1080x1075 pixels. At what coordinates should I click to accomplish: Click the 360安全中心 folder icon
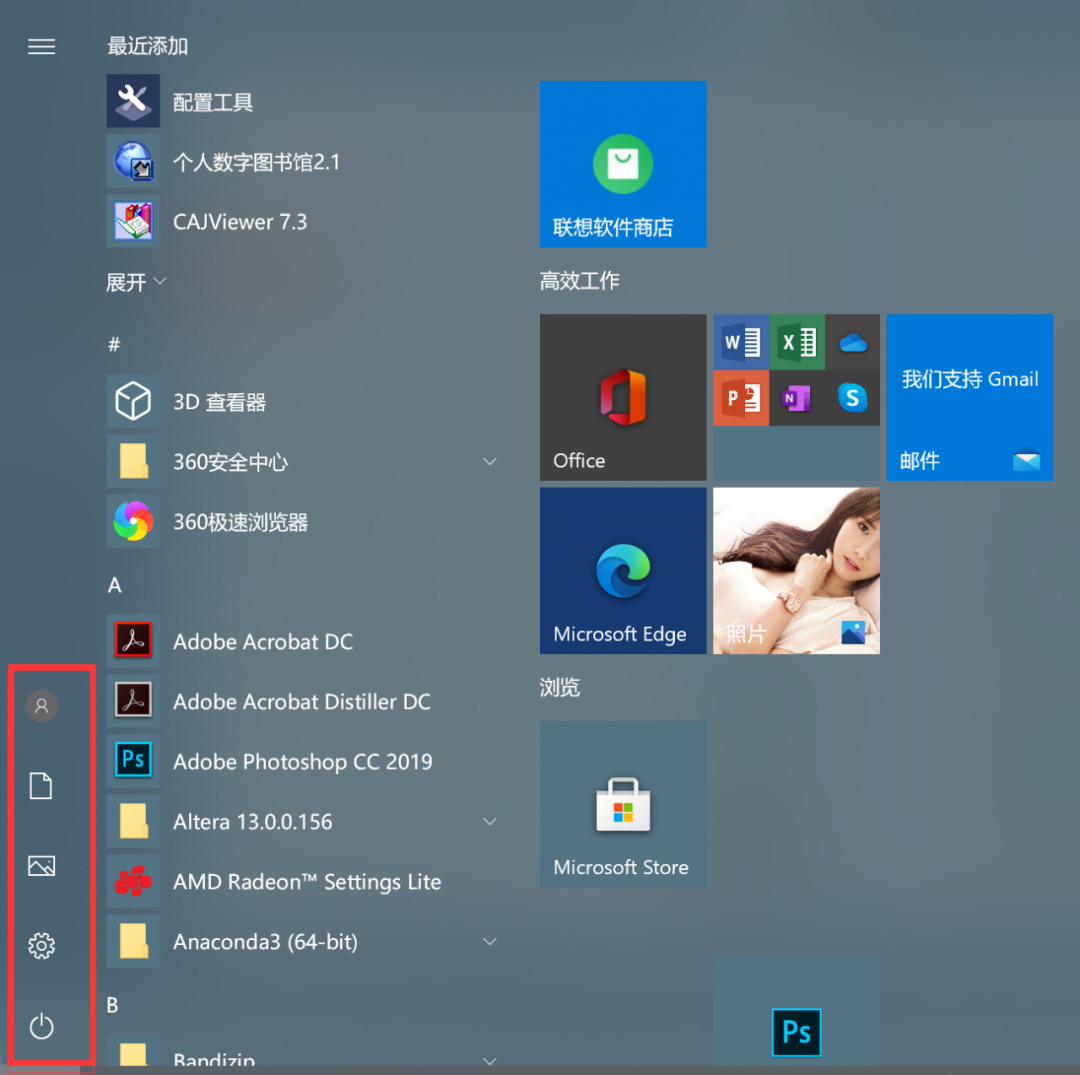[133, 461]
